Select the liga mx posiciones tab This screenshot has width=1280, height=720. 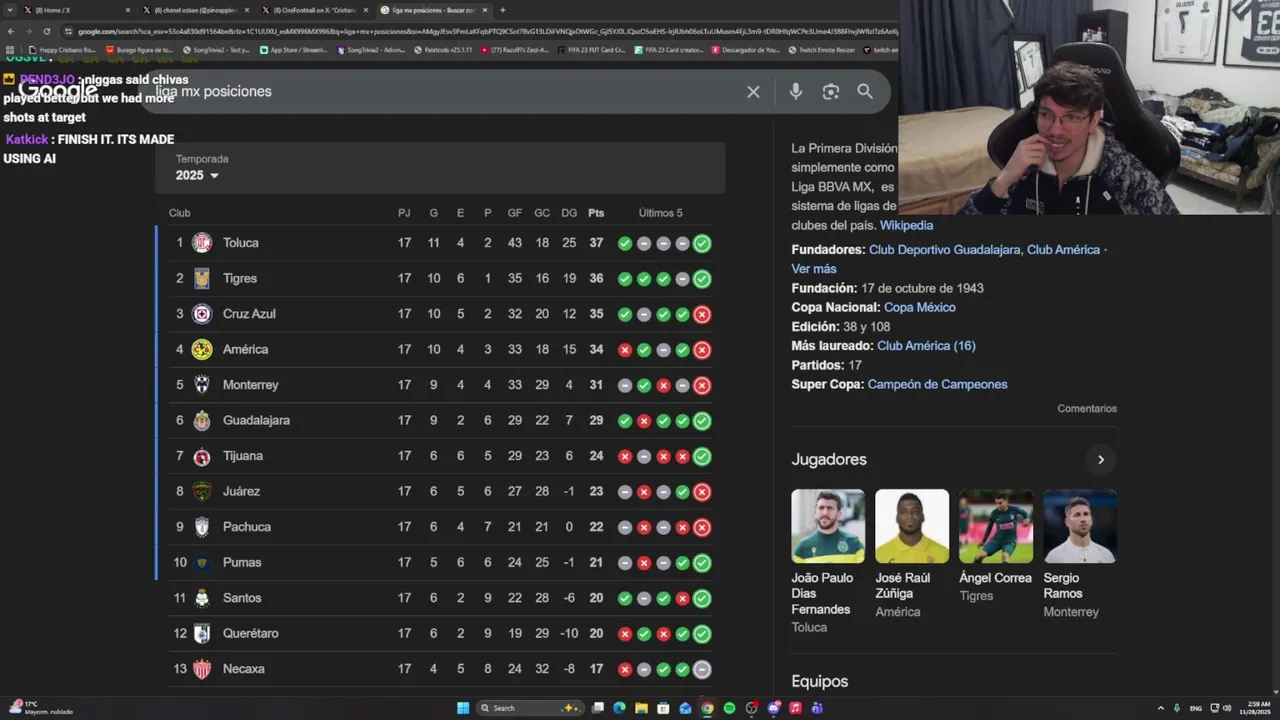pos(434,10)
